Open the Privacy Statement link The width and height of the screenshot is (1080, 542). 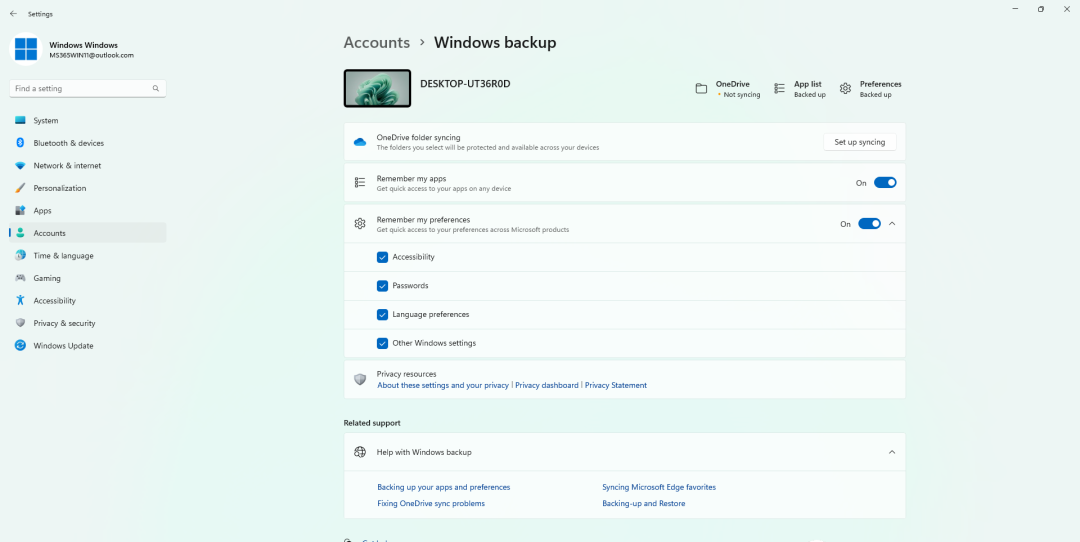[x=616, y=386]
